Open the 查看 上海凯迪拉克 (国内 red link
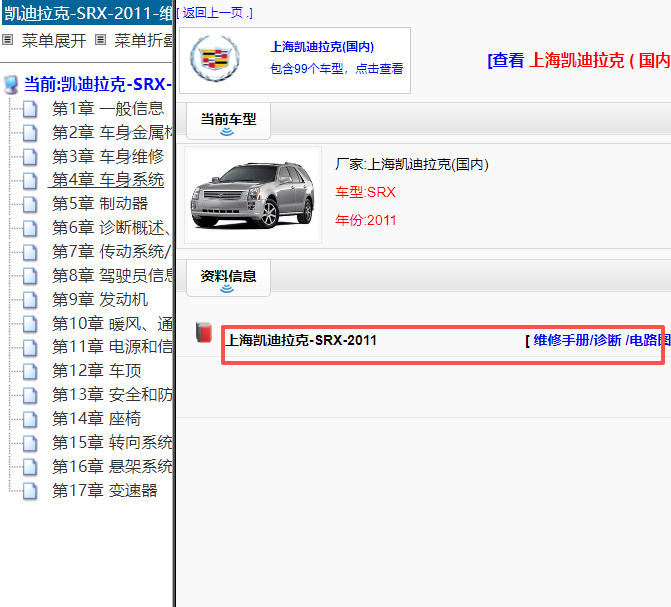The width and height of the screenshot is (671, 607). (579, 60)
